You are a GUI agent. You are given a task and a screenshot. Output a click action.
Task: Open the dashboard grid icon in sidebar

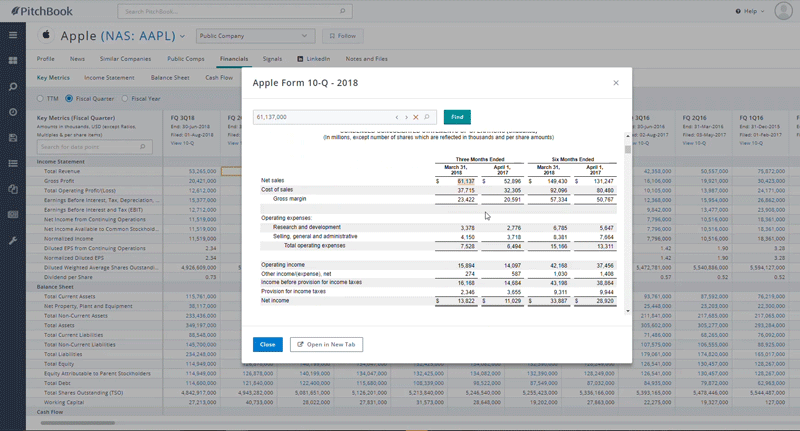click(13, 61)
